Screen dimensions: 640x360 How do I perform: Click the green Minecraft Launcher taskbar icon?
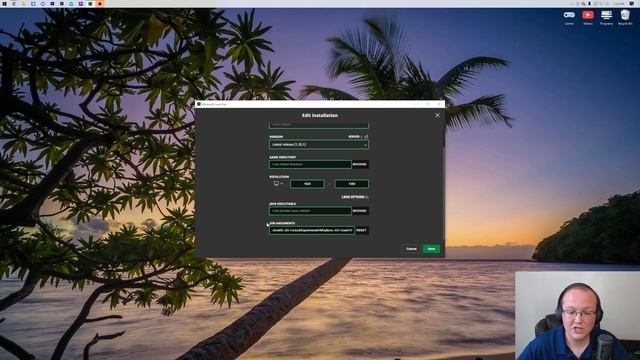click(90, 4)
